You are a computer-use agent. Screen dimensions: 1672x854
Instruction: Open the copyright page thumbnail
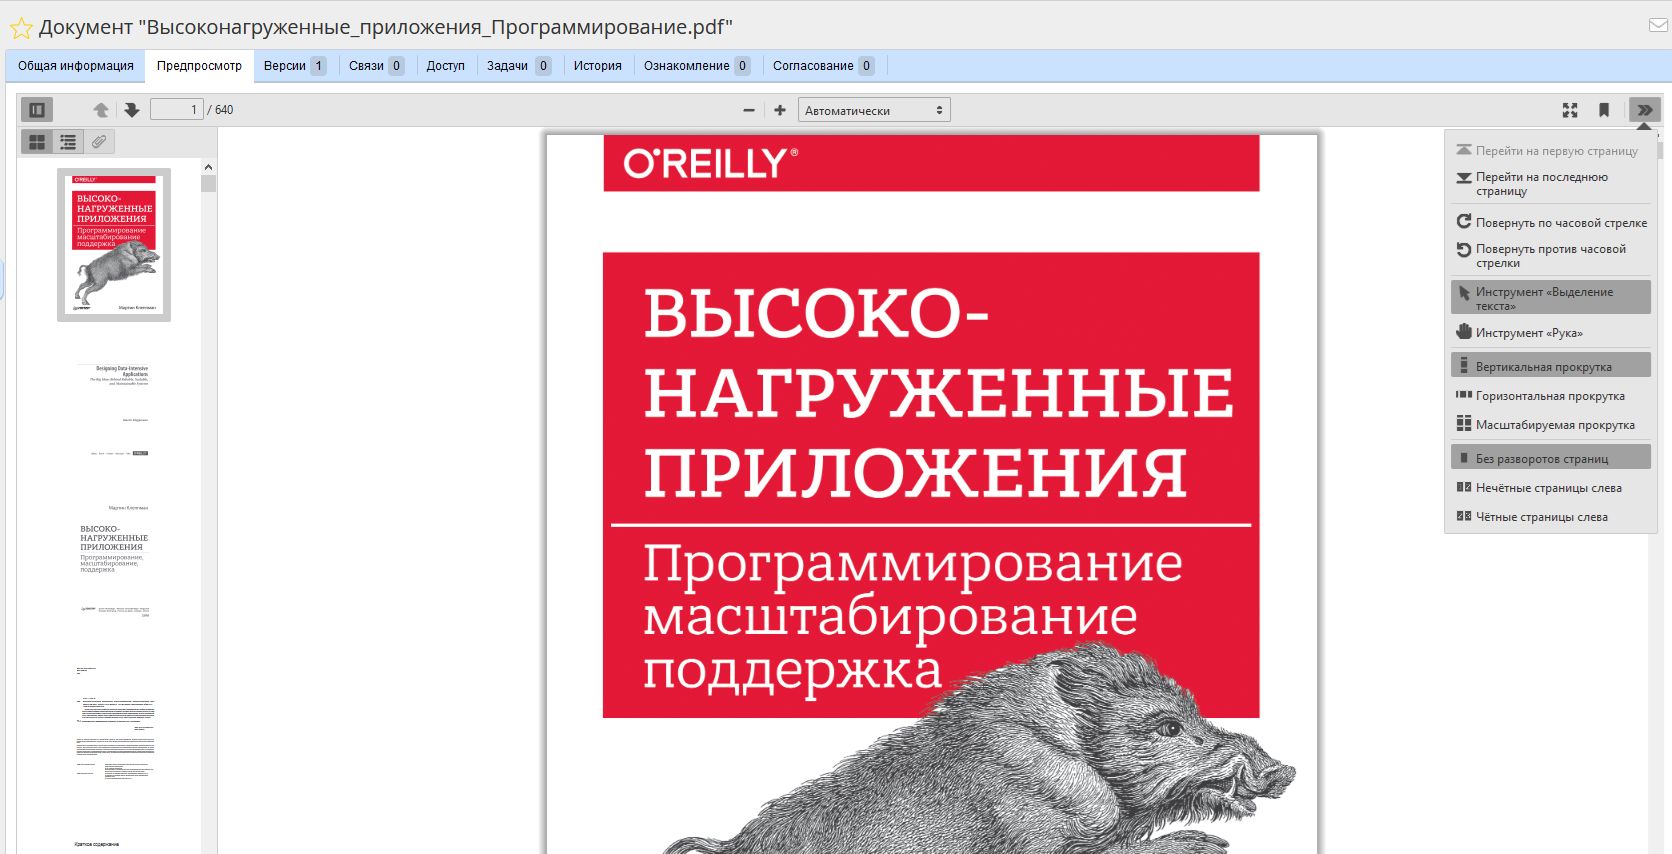click(x=114, y=725)
